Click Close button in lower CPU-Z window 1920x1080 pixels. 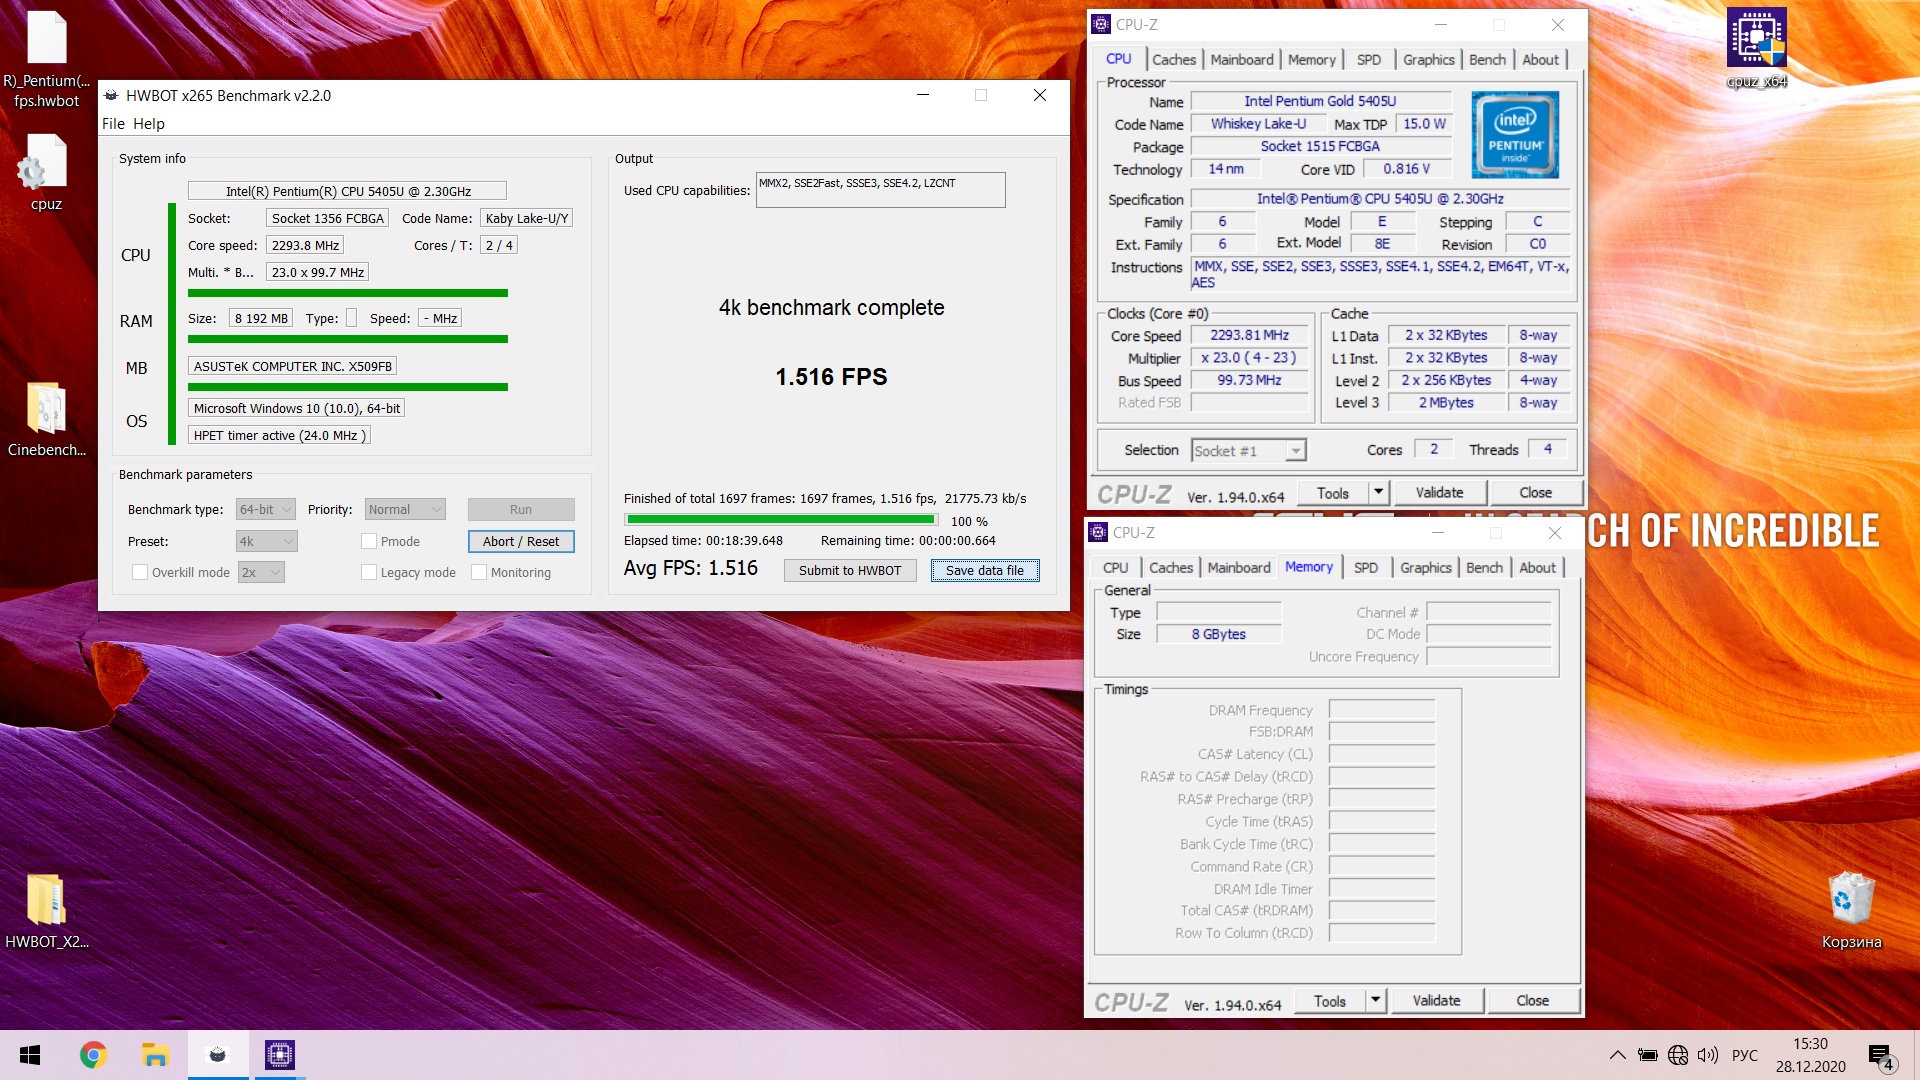[1532, 1000]
